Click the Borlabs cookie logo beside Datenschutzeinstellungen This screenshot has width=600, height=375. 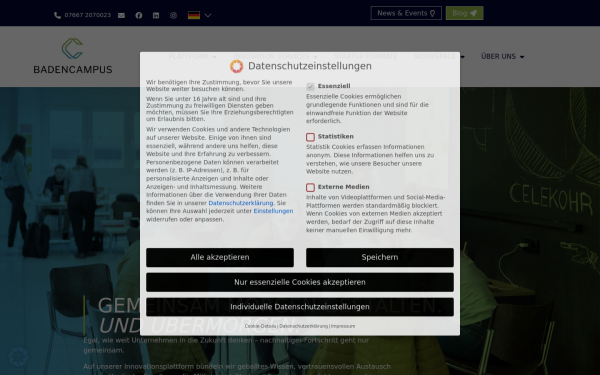[x=236, y=66]
